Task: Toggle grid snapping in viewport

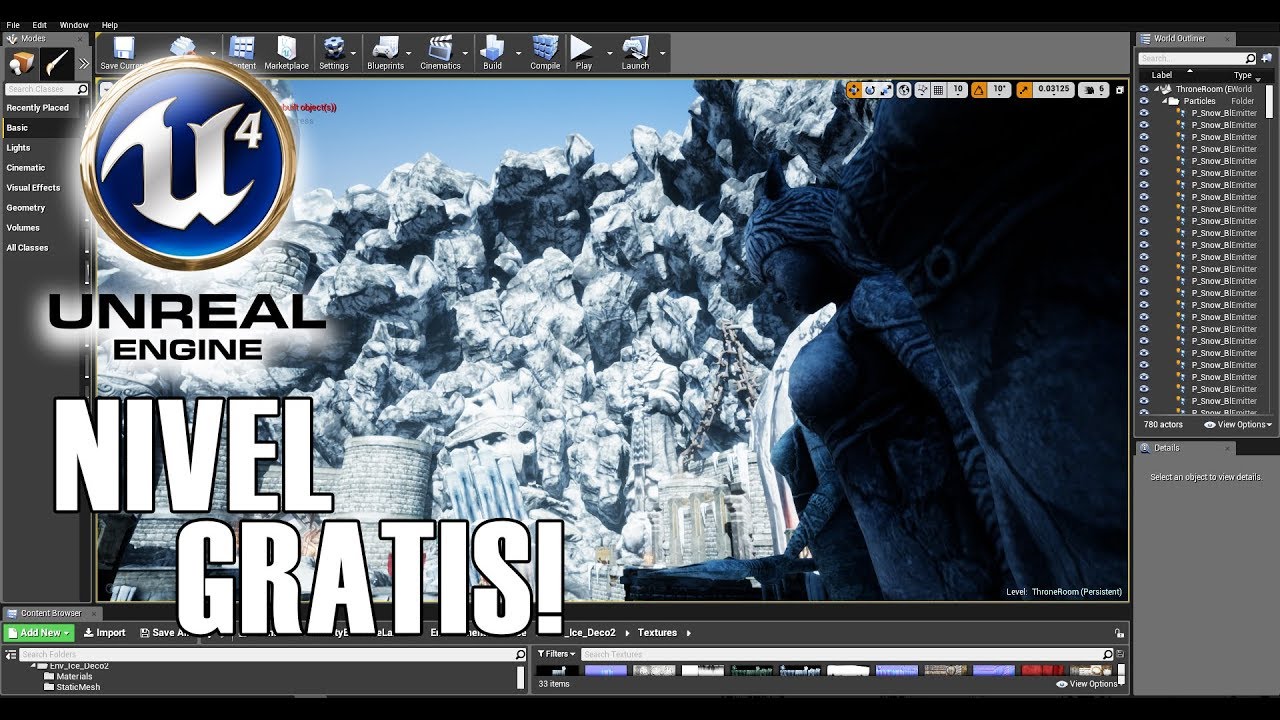Action: point(938,90)
